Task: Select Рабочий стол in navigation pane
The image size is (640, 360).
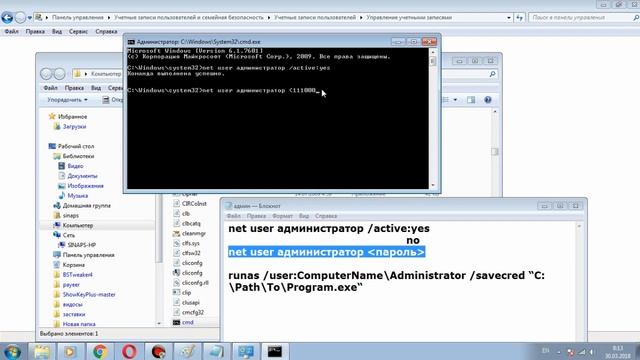Action: [x=76, y=146]
